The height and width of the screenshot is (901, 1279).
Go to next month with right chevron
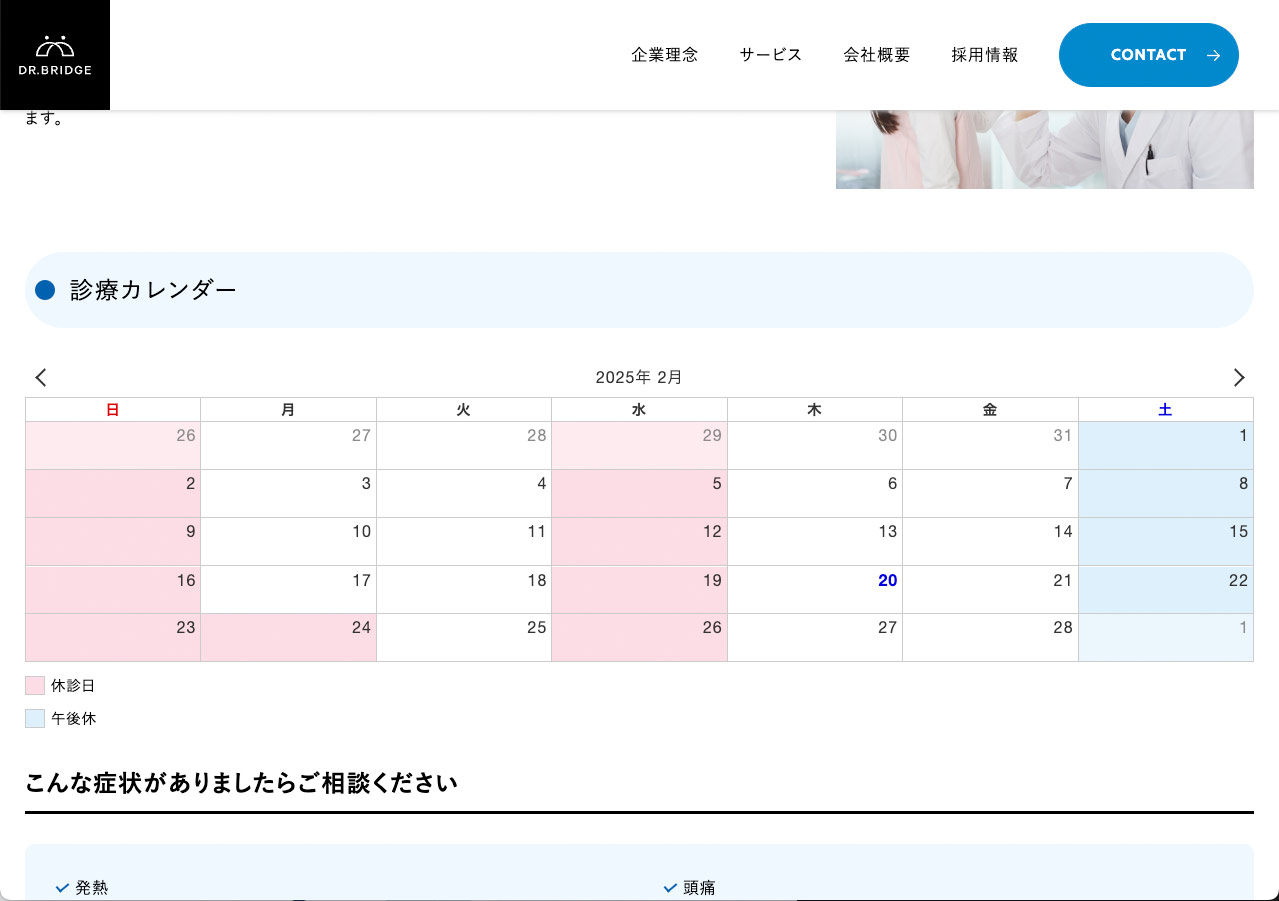point(1239,377)
